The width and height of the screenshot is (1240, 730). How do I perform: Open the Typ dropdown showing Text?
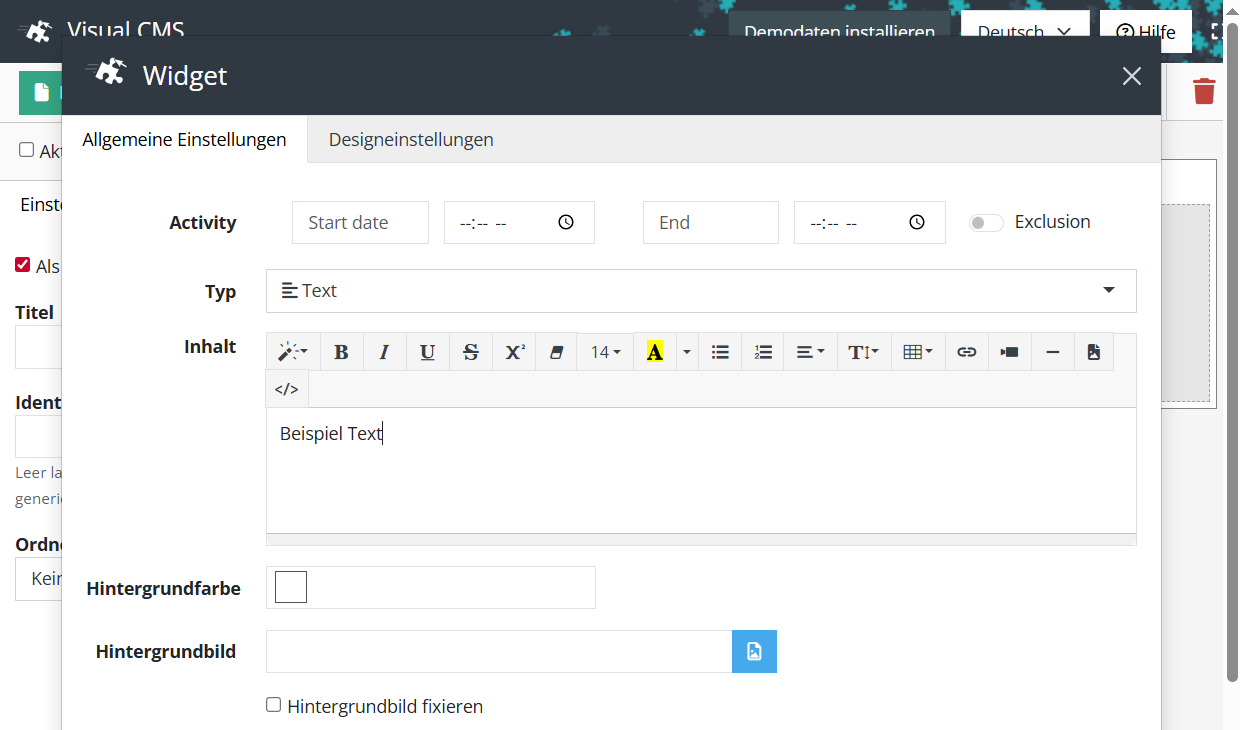point(700,291)
